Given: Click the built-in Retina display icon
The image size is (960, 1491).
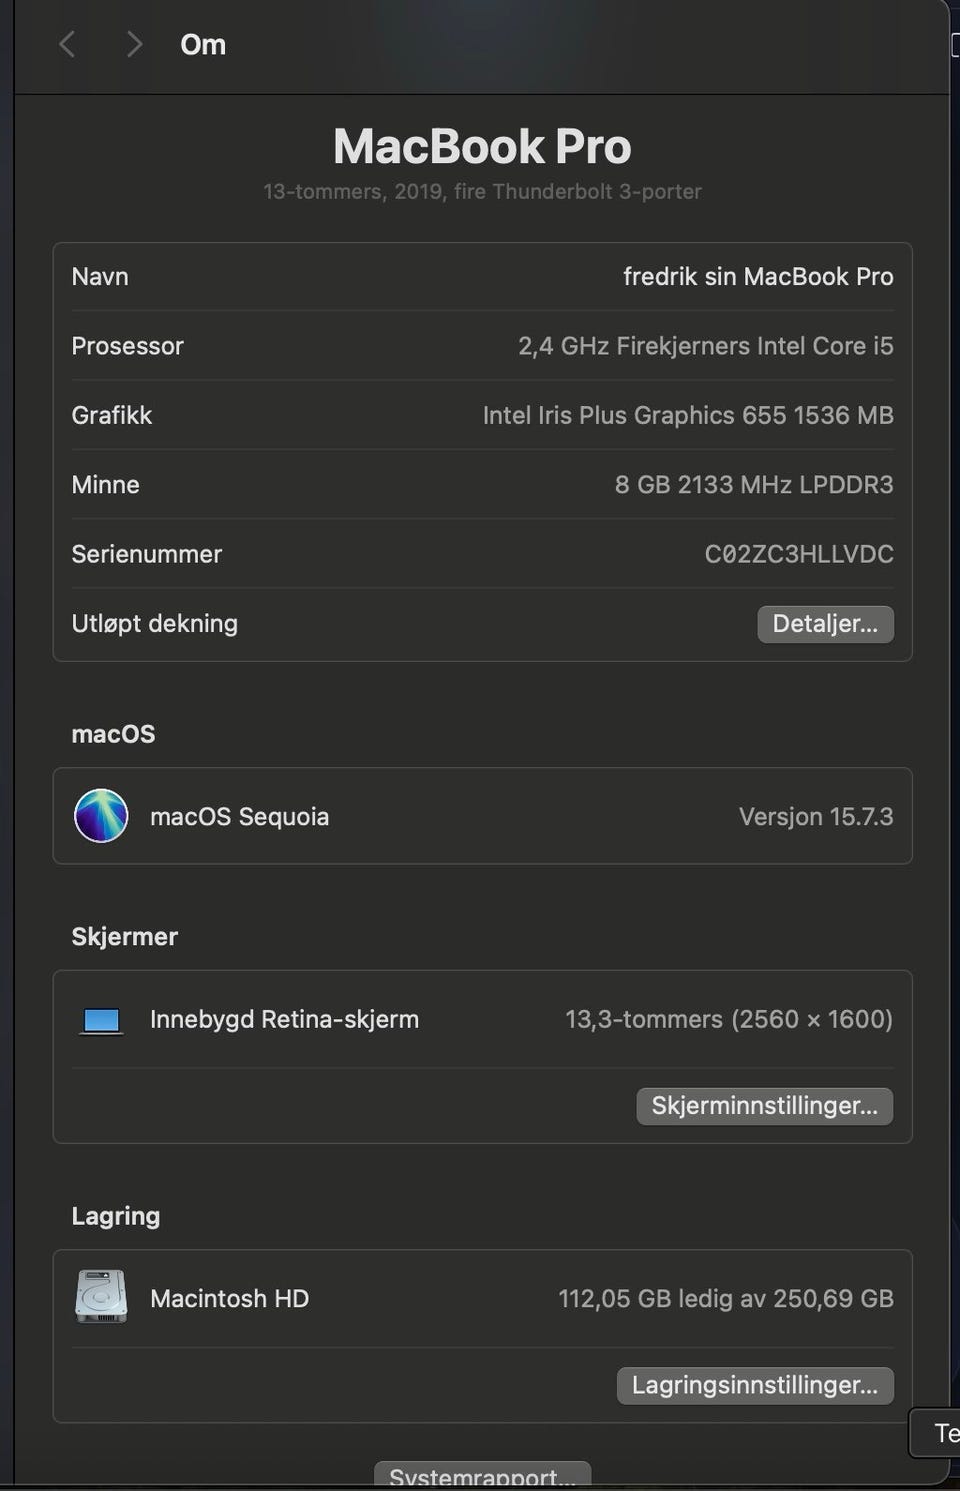Looking at the screenshot, I should point(101,1021).
